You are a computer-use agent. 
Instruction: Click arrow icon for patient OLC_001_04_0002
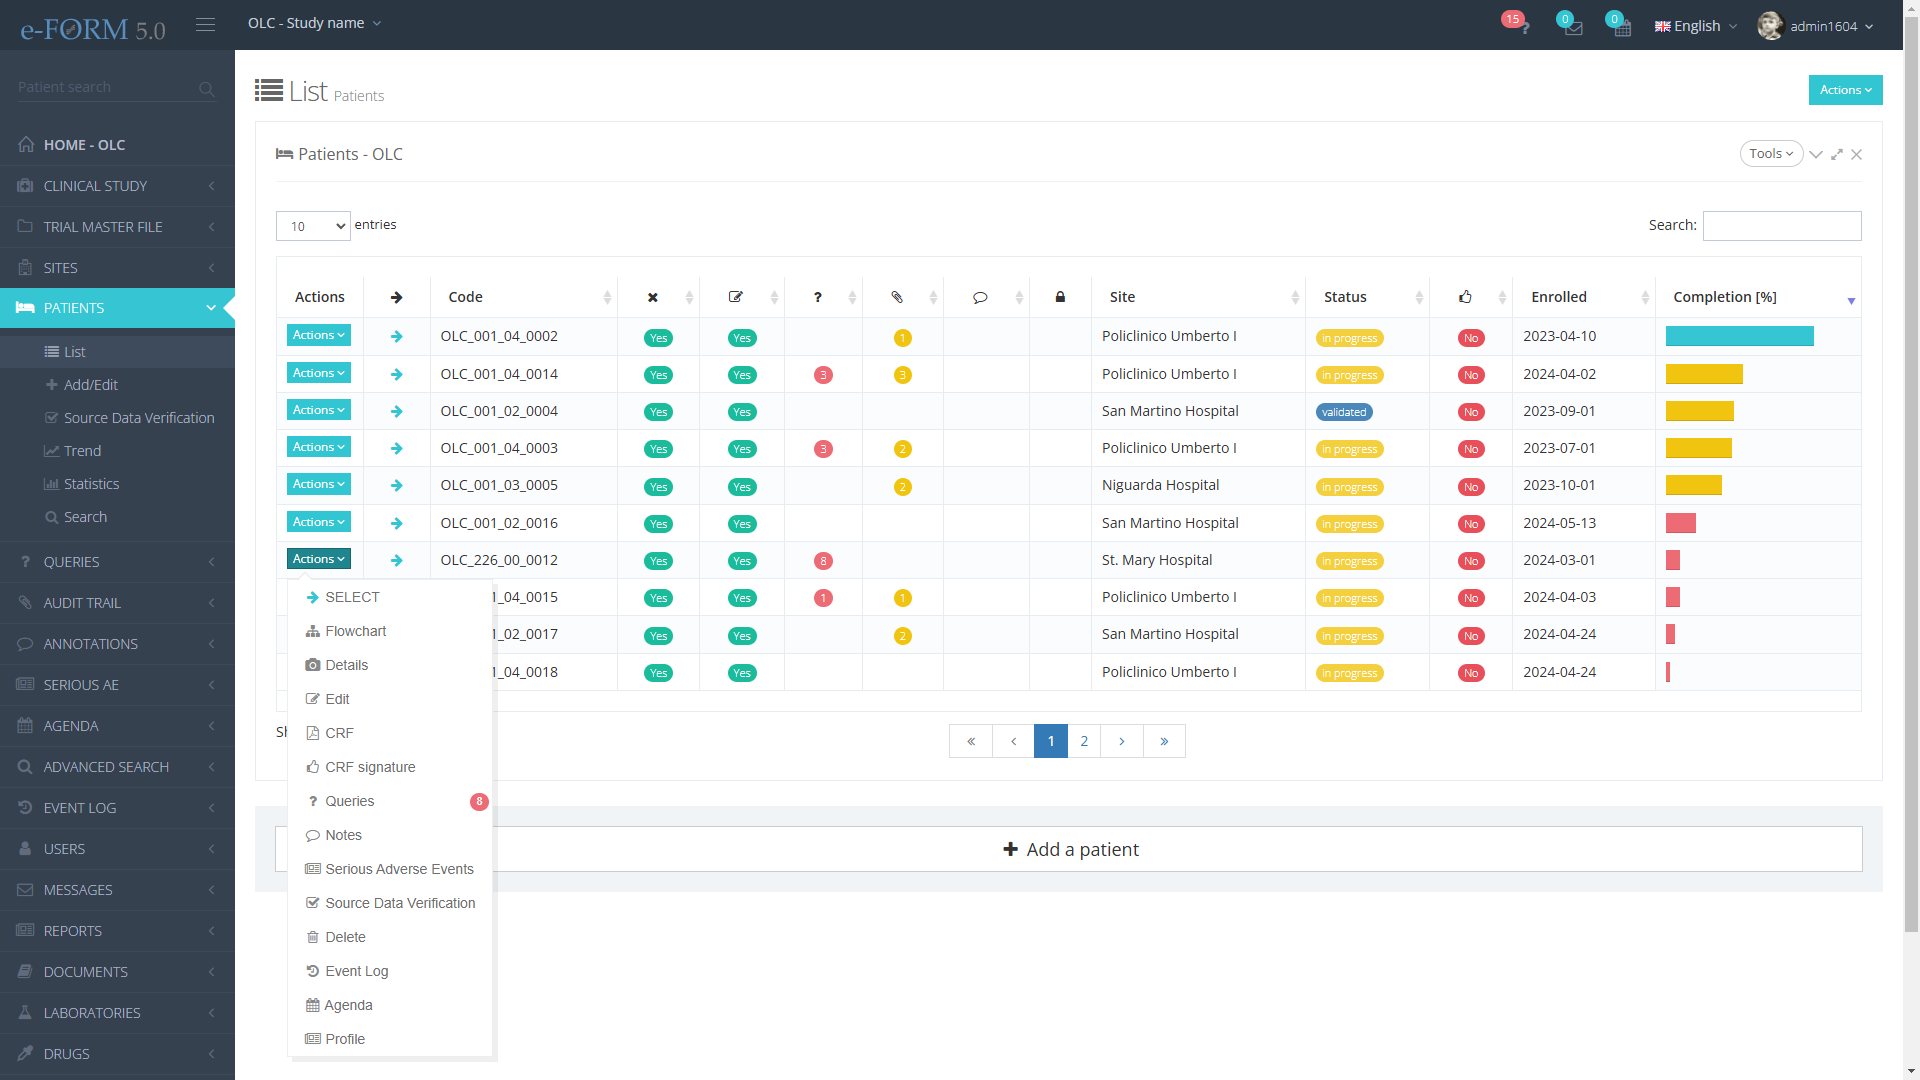397,337
